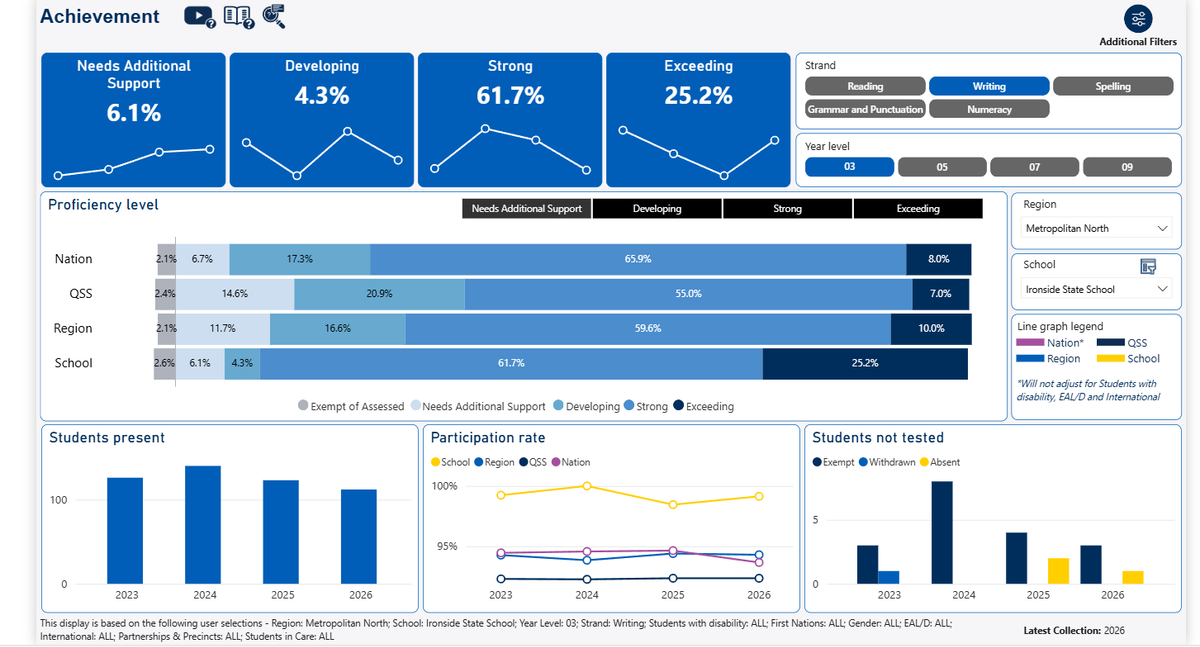This screenshot has width=1200, height=647.
Task: Choose year level 07
Action: point(1035,167)
